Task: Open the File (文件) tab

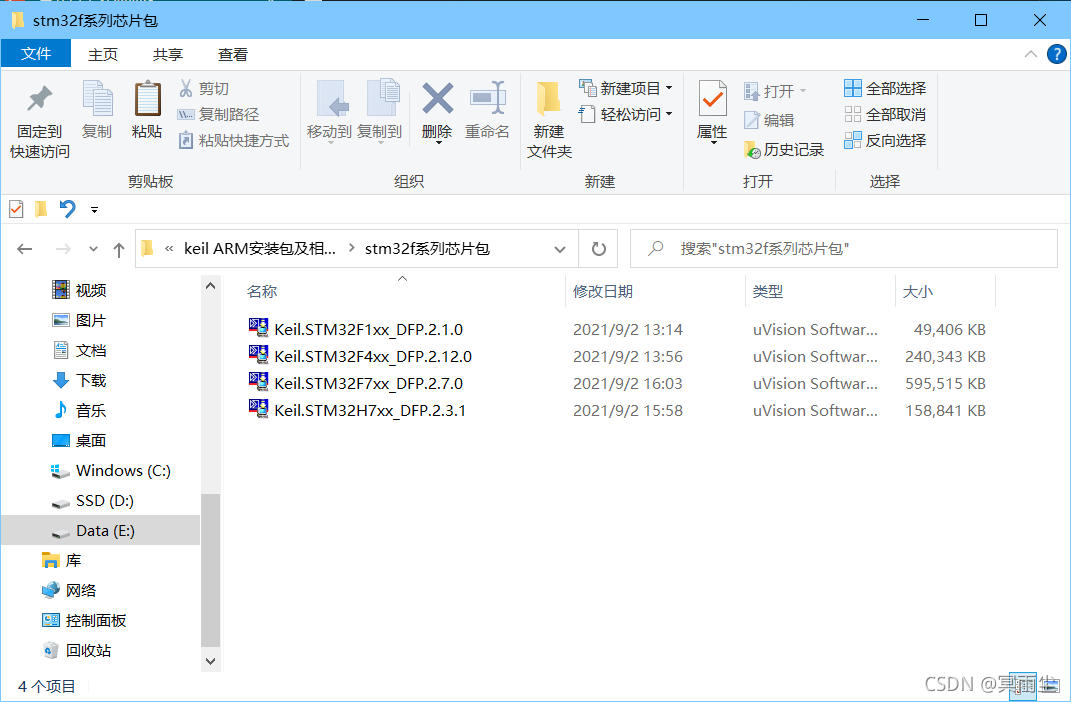Action: [x=36, y=54]
